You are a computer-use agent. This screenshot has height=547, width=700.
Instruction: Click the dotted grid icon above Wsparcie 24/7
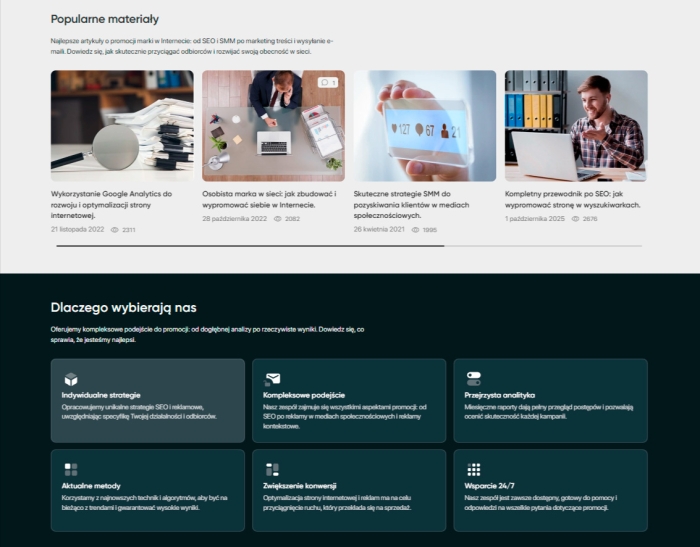click(474, 469)
